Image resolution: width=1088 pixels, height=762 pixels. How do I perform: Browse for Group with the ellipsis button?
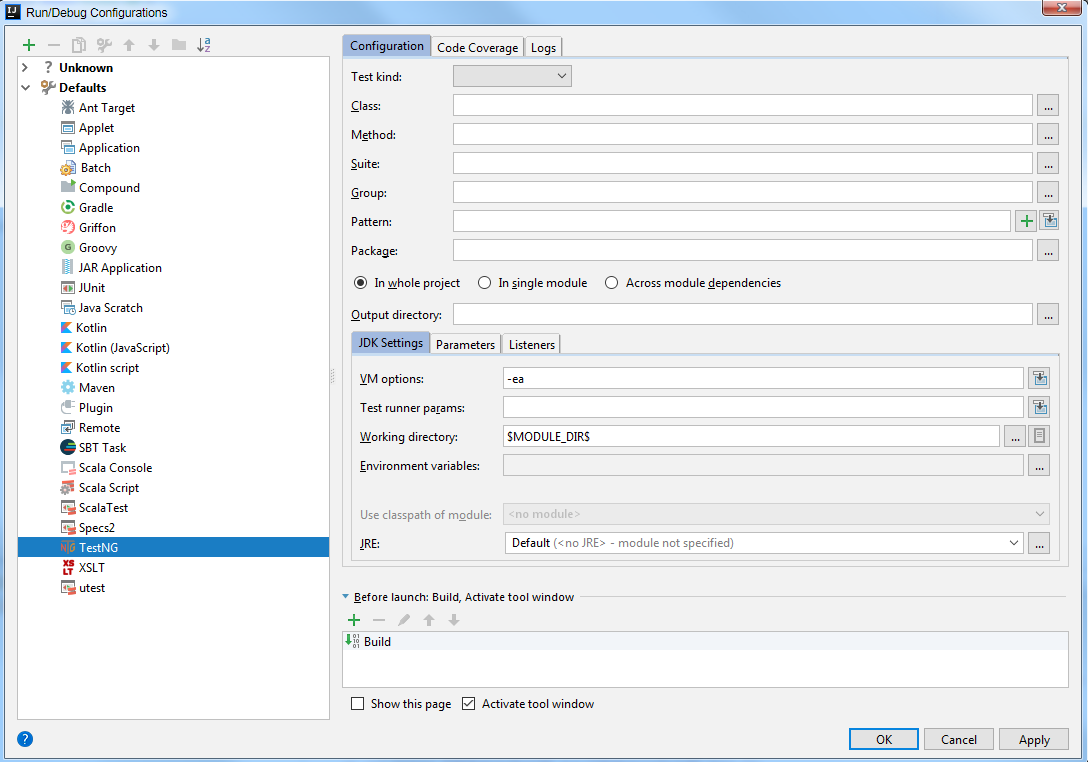(x=1048, y=192)
